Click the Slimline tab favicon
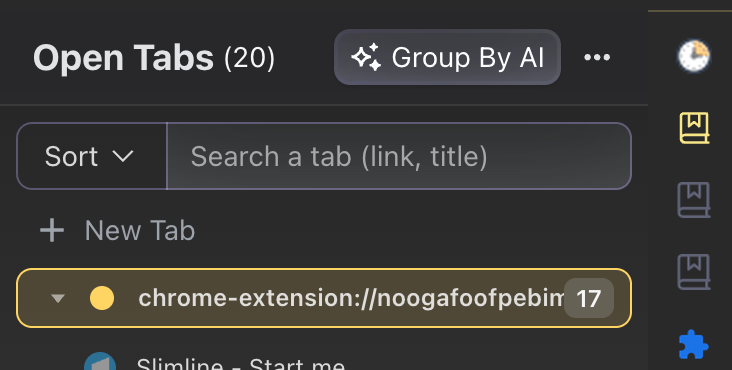Image resolution: width=732 pixels, height=370 pixels. coord(100,362)
